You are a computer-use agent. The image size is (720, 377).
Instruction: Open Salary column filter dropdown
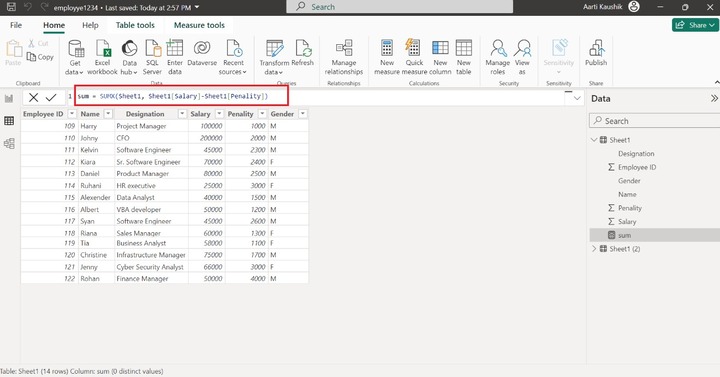(x=219, y=114)
